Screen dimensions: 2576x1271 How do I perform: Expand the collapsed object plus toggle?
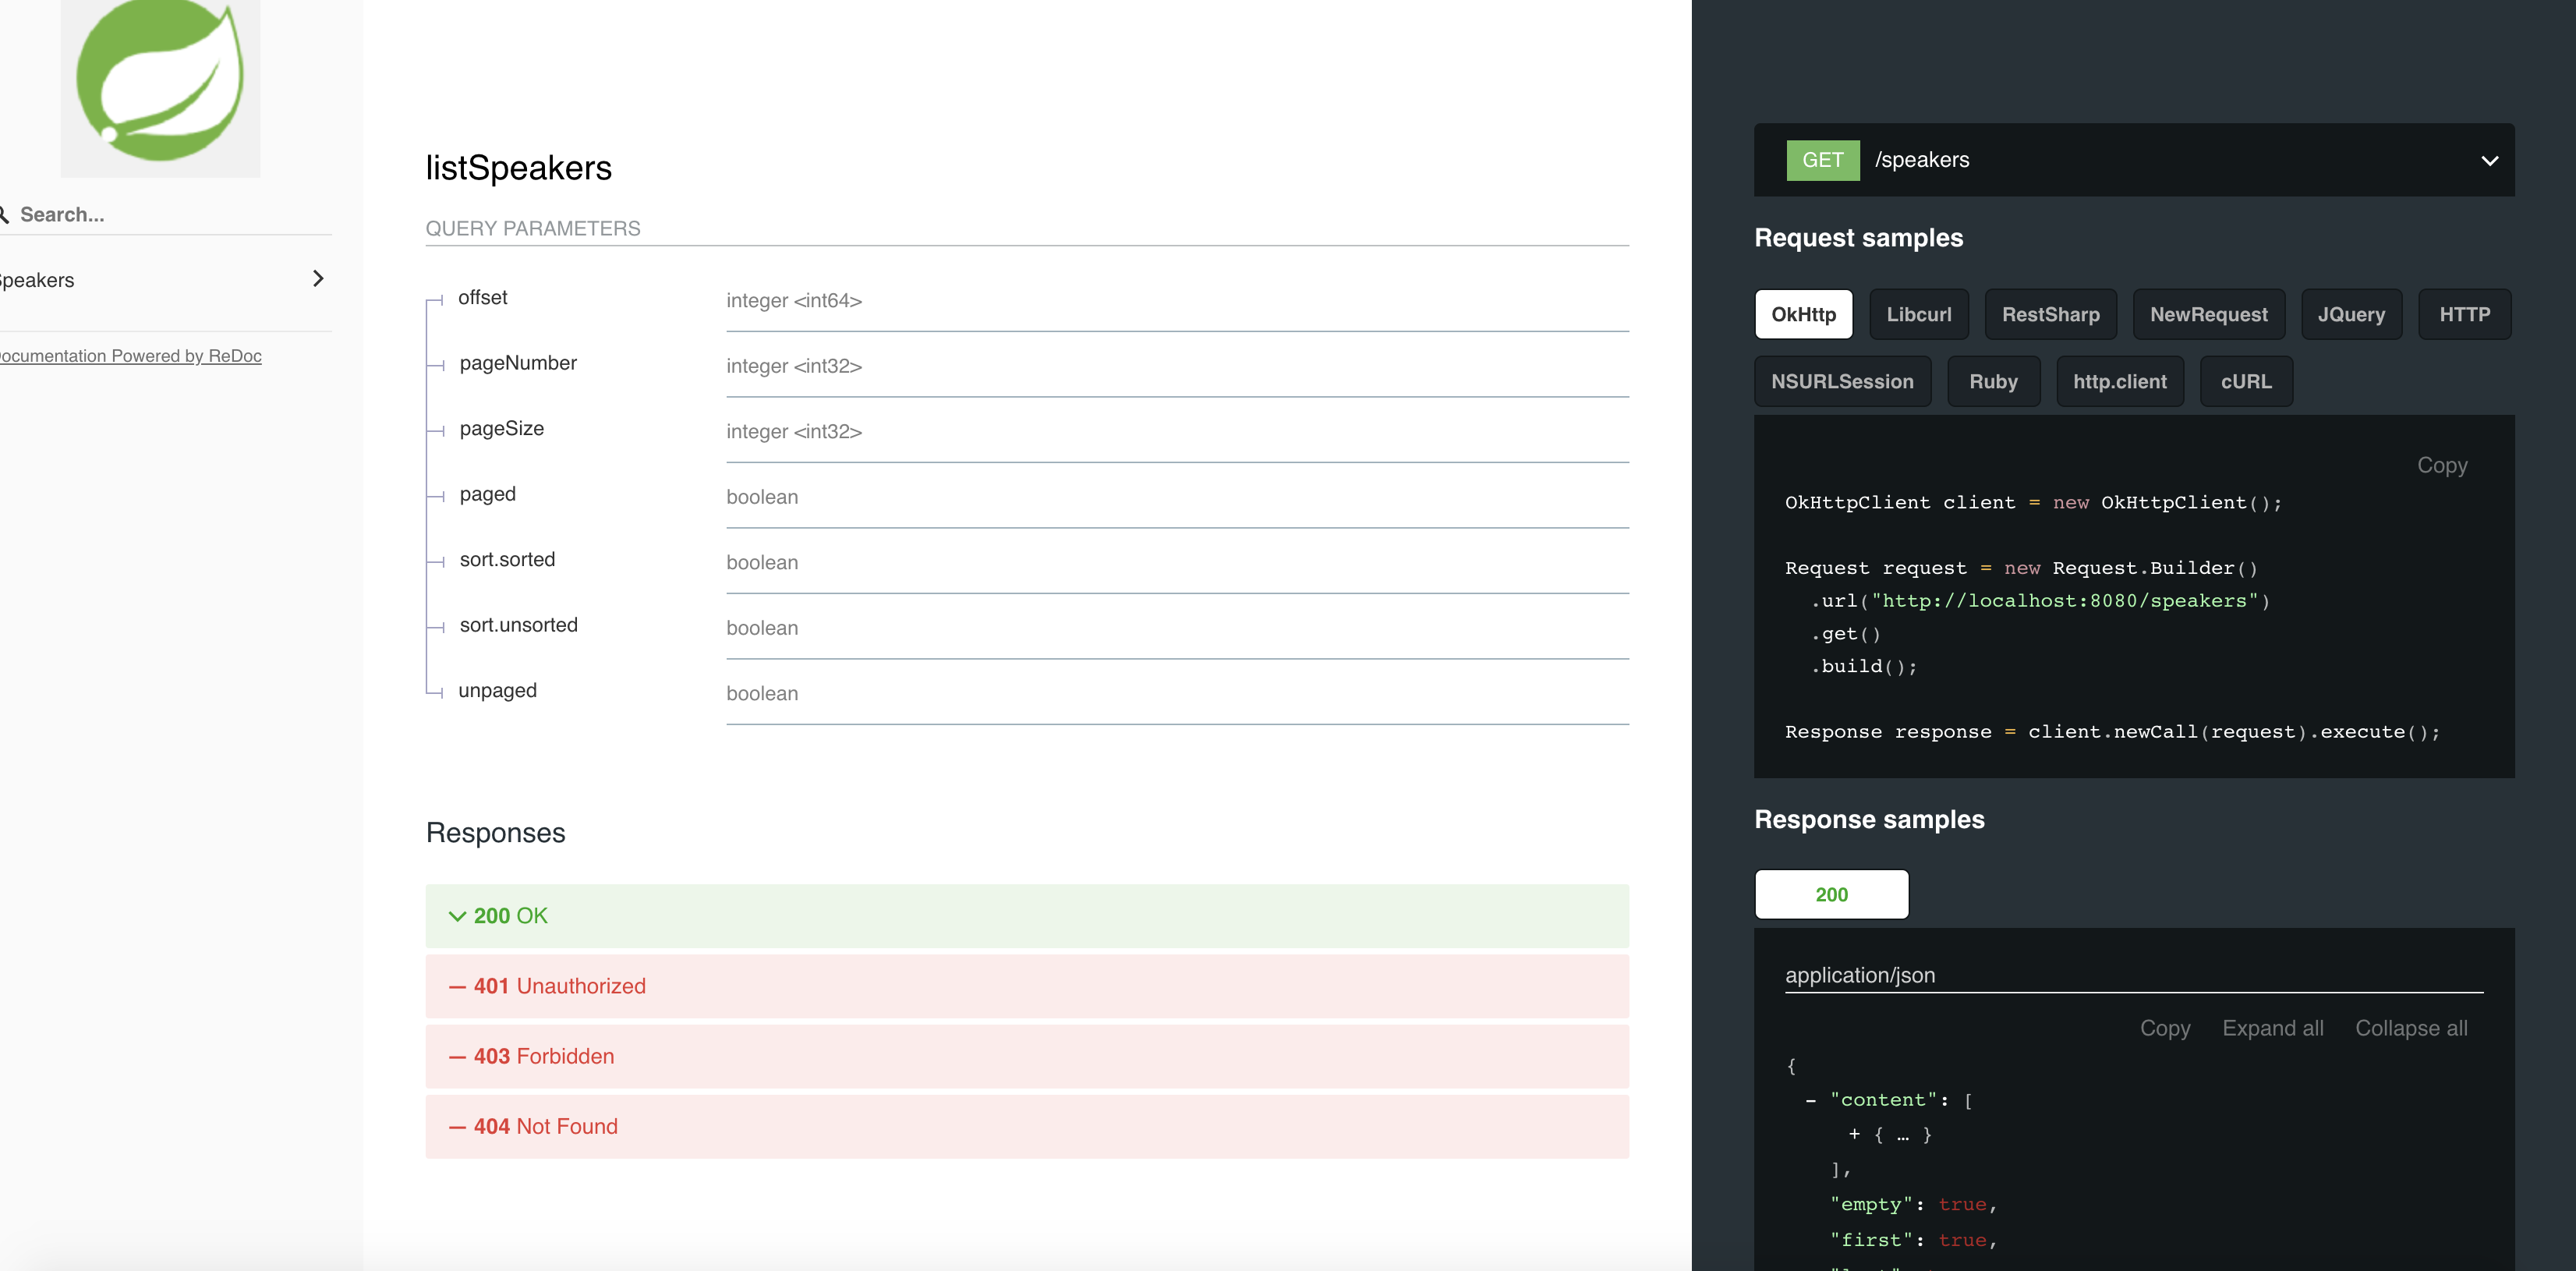tap(1854, 1134)
